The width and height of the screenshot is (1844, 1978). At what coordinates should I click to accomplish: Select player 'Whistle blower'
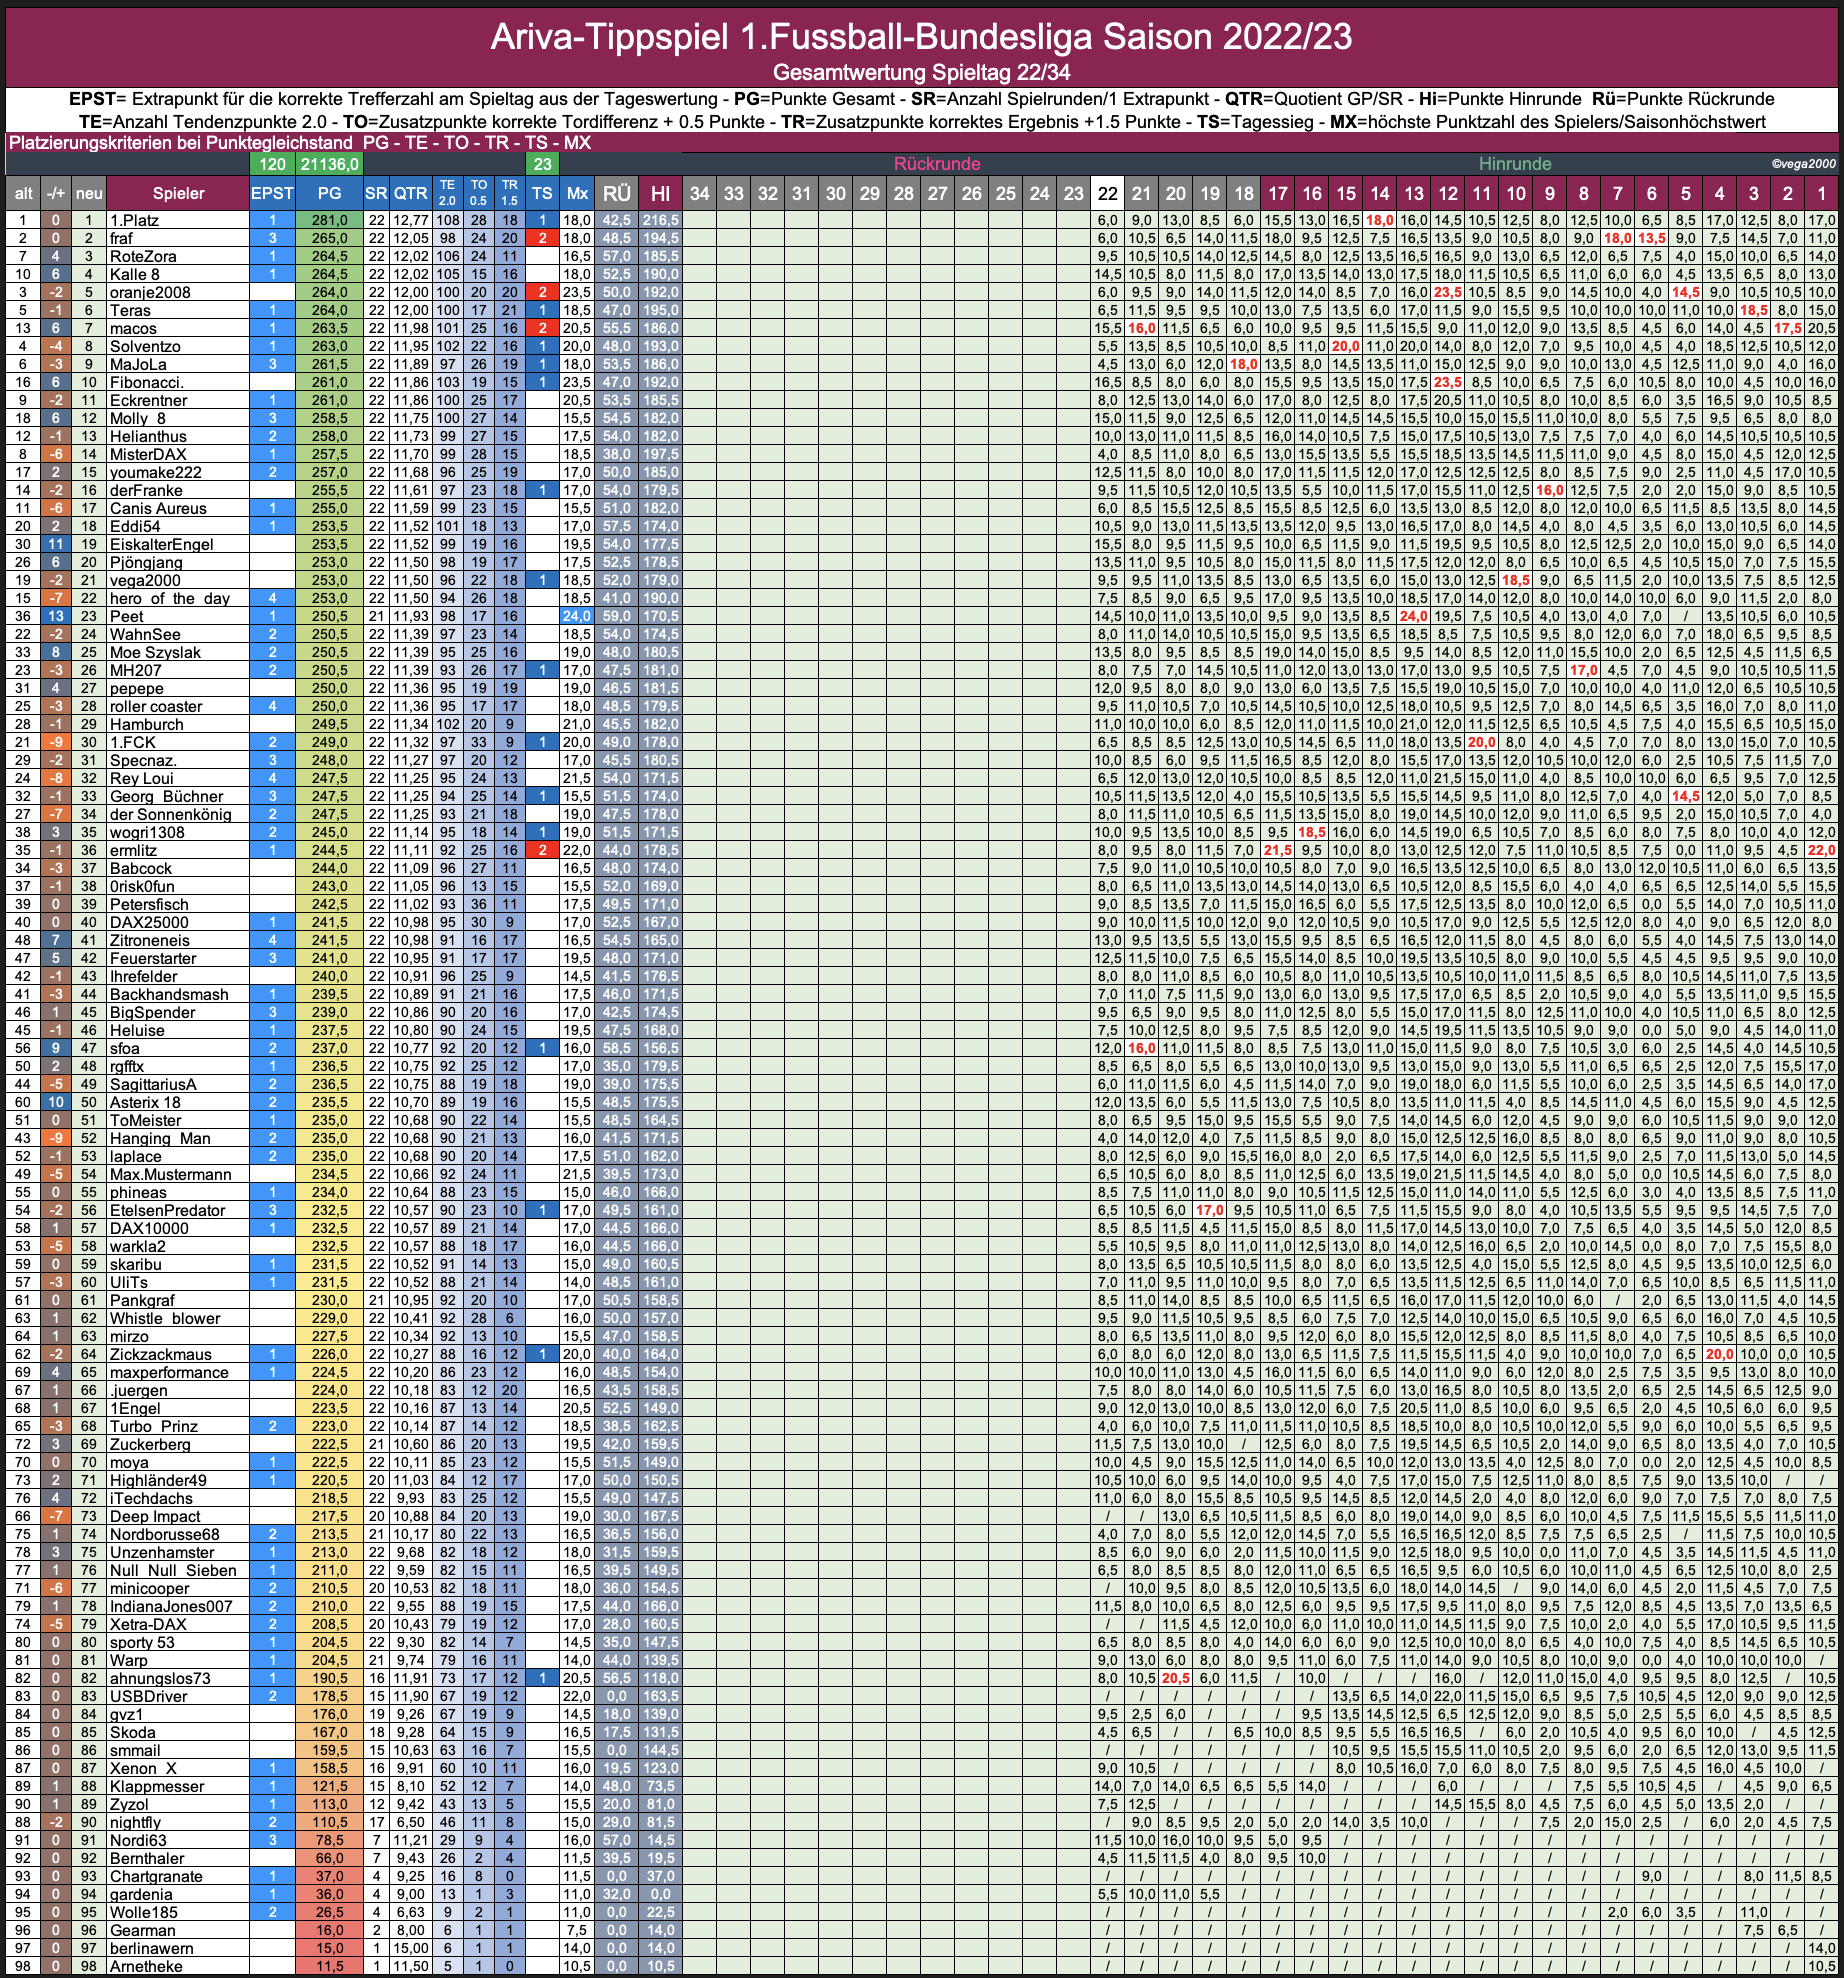coord(165,1318)
